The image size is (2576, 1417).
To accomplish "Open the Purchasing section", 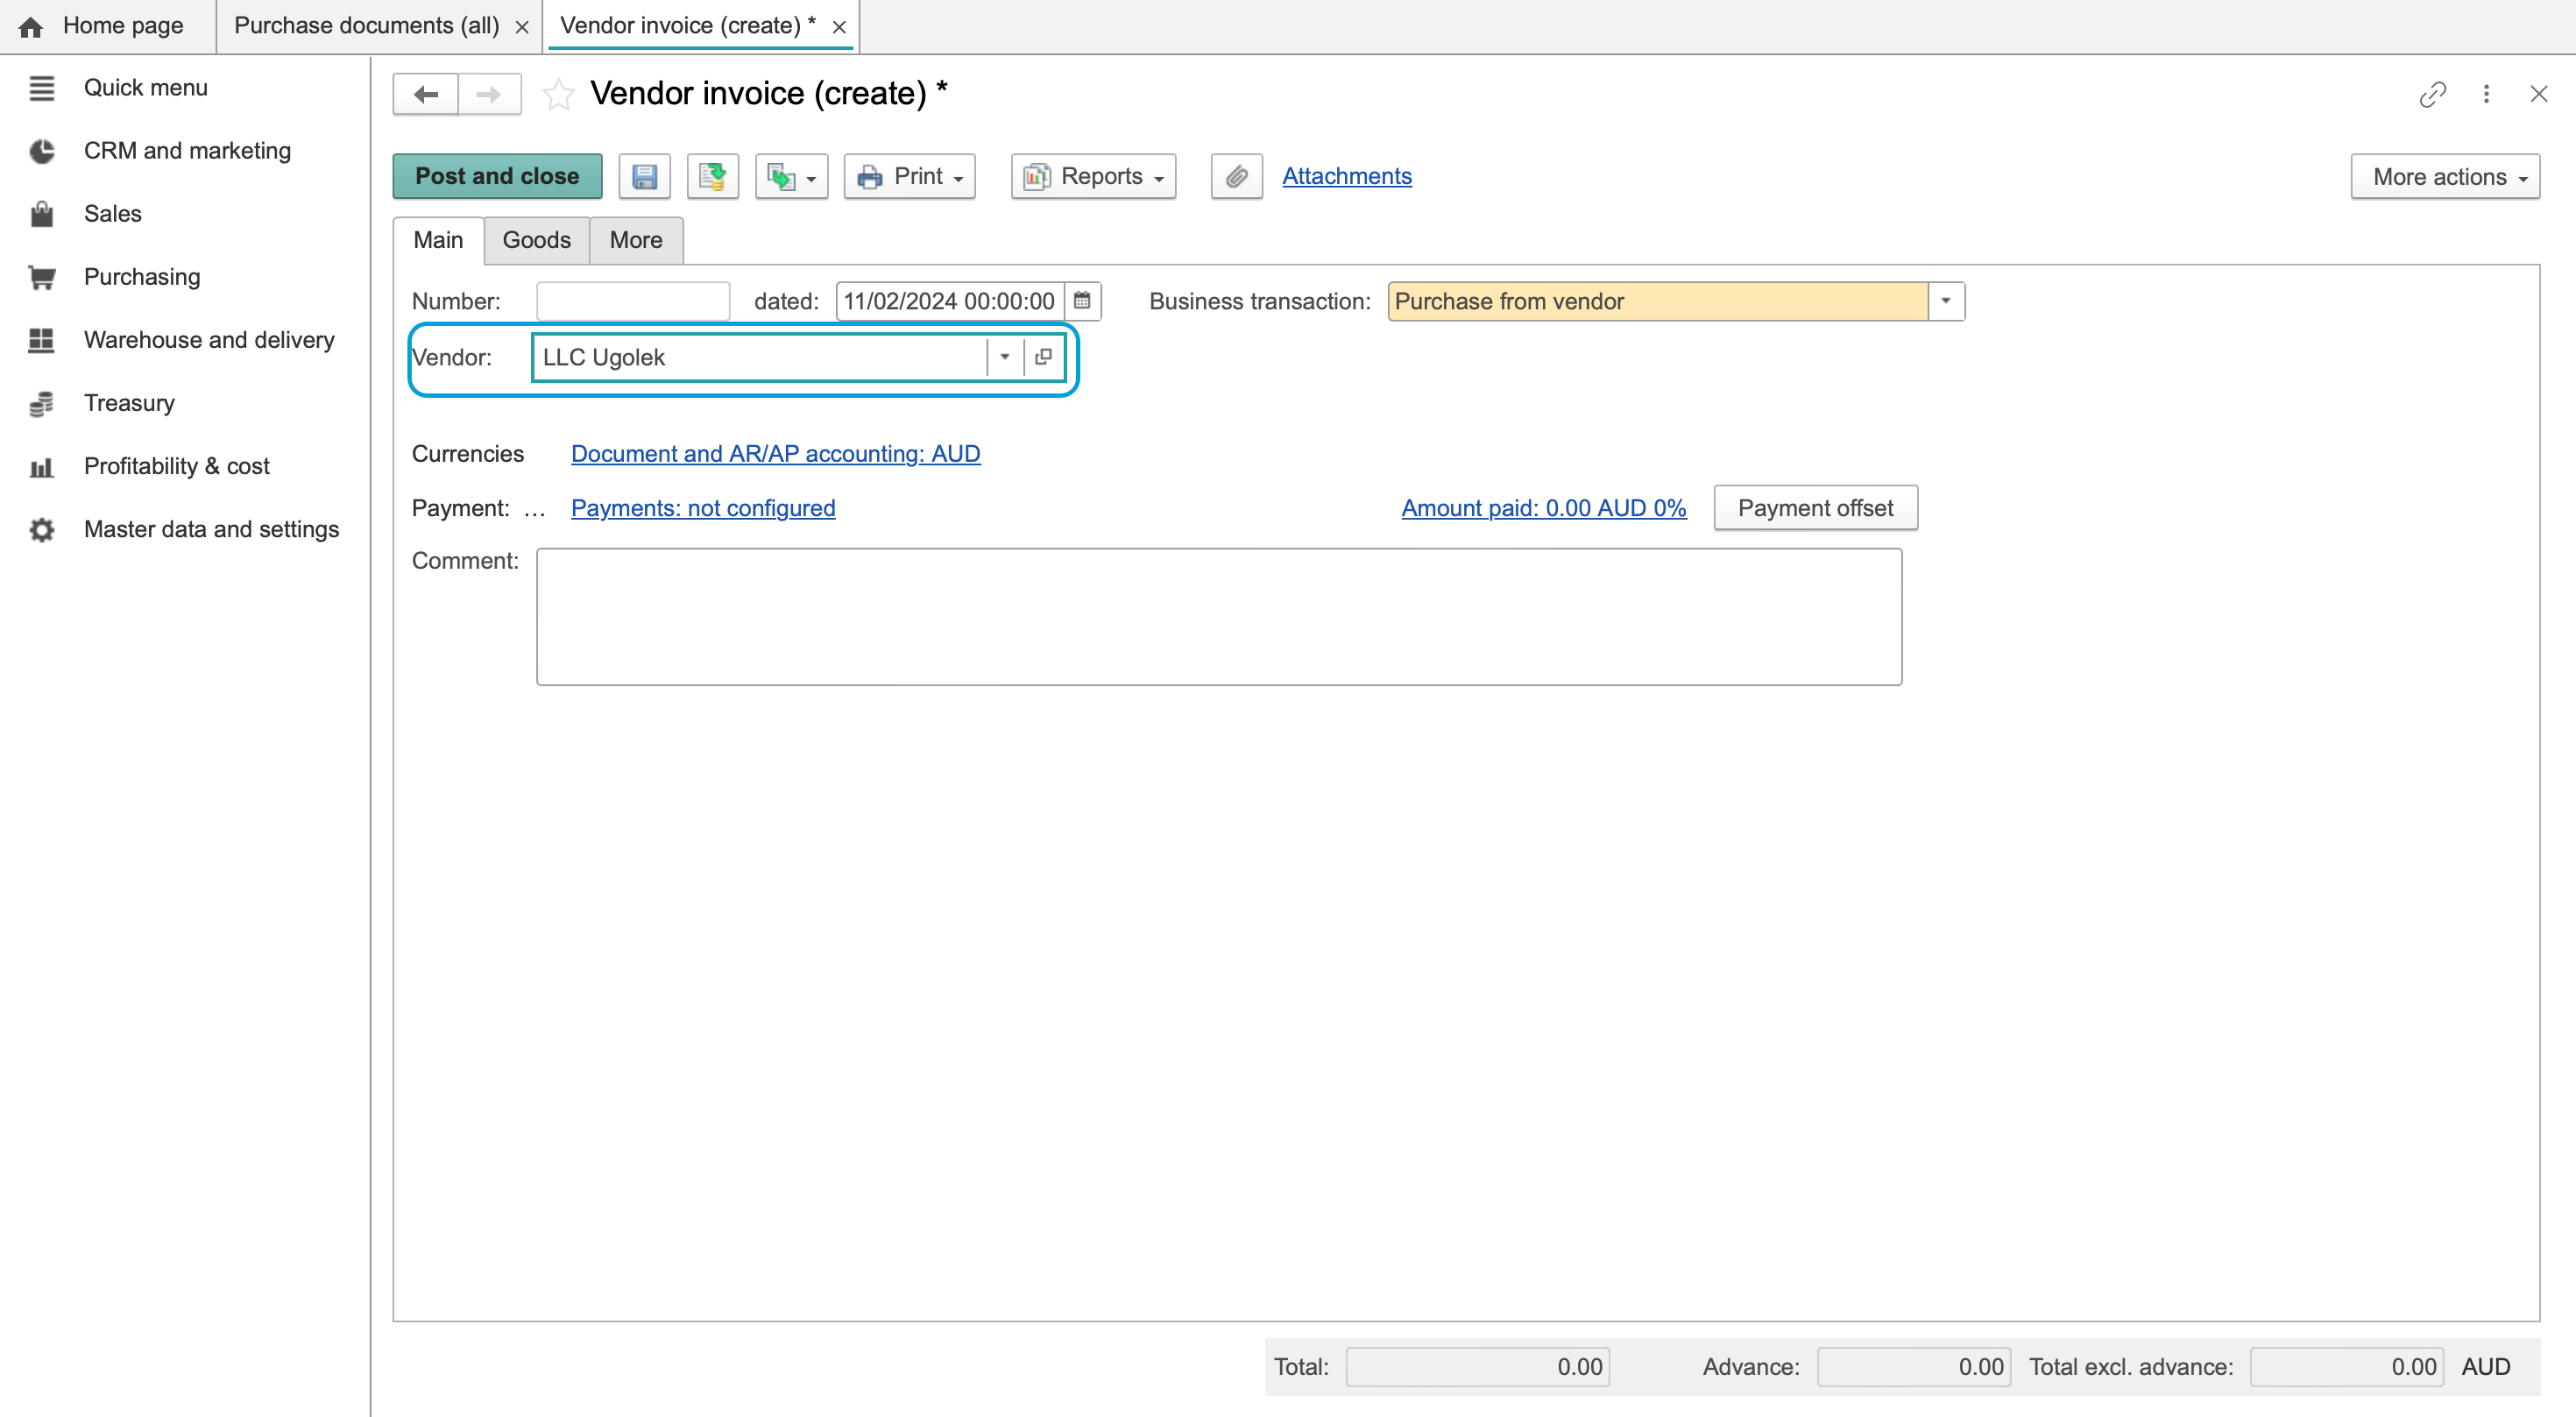I will pyautogui.click(x=142, y=277).
